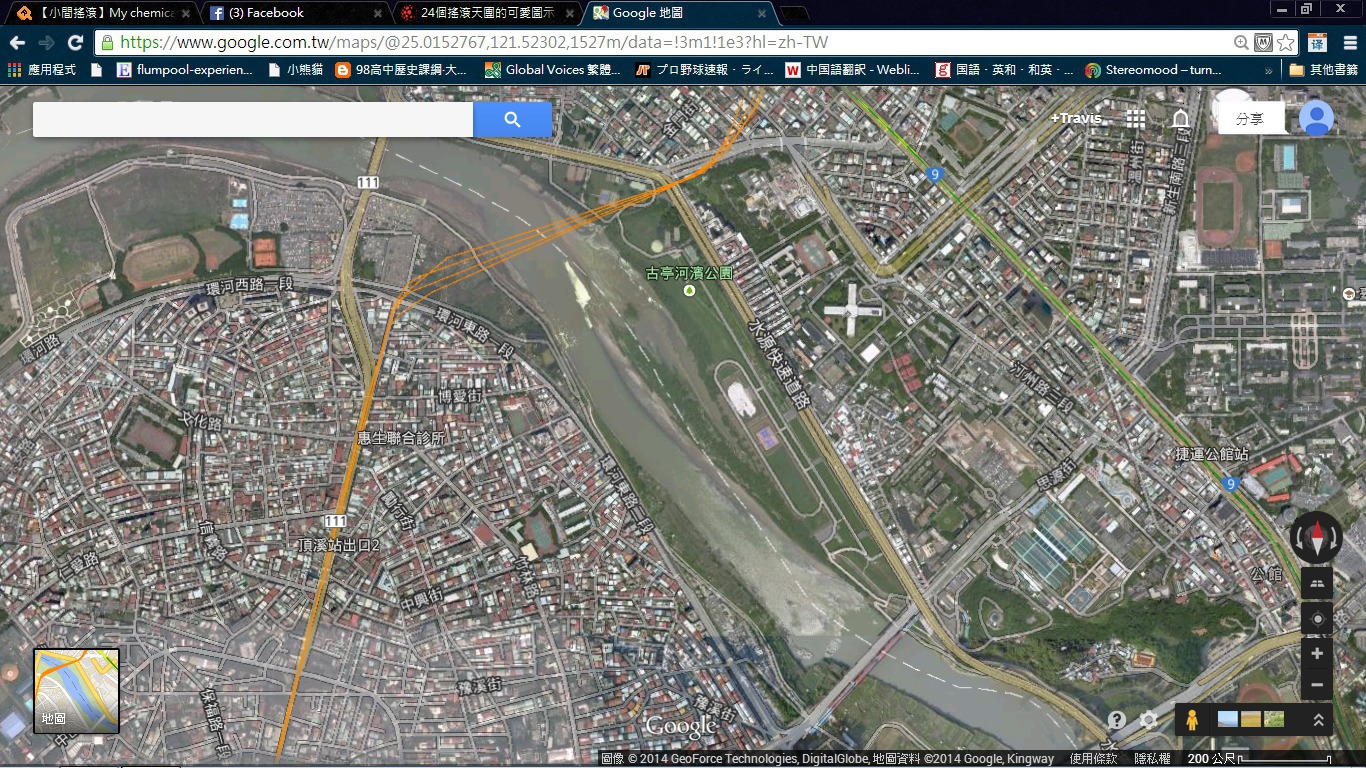Click the translate extension icon
1366x768 pixels.
[1318, 43]
